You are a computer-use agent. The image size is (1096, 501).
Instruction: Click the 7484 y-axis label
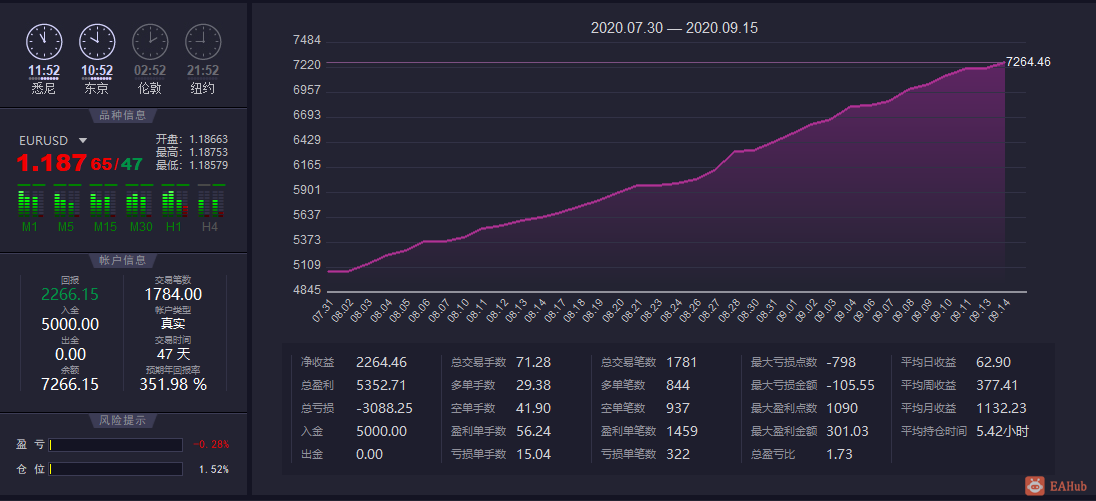point(308,41)
